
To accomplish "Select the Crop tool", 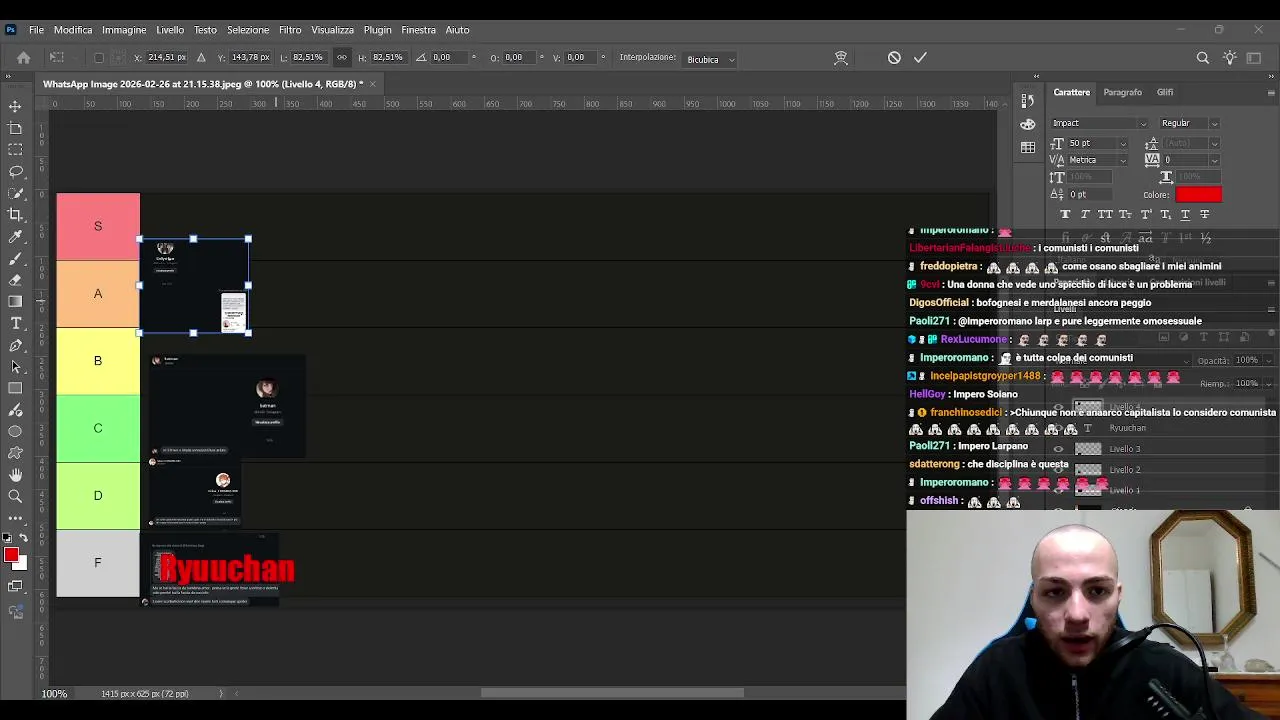I will 15,215.
